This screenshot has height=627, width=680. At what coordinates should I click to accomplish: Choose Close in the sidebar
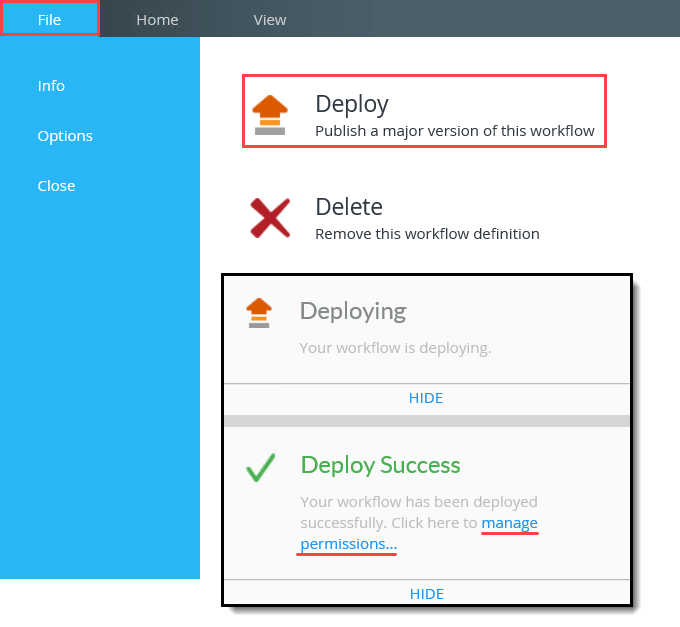56,186
